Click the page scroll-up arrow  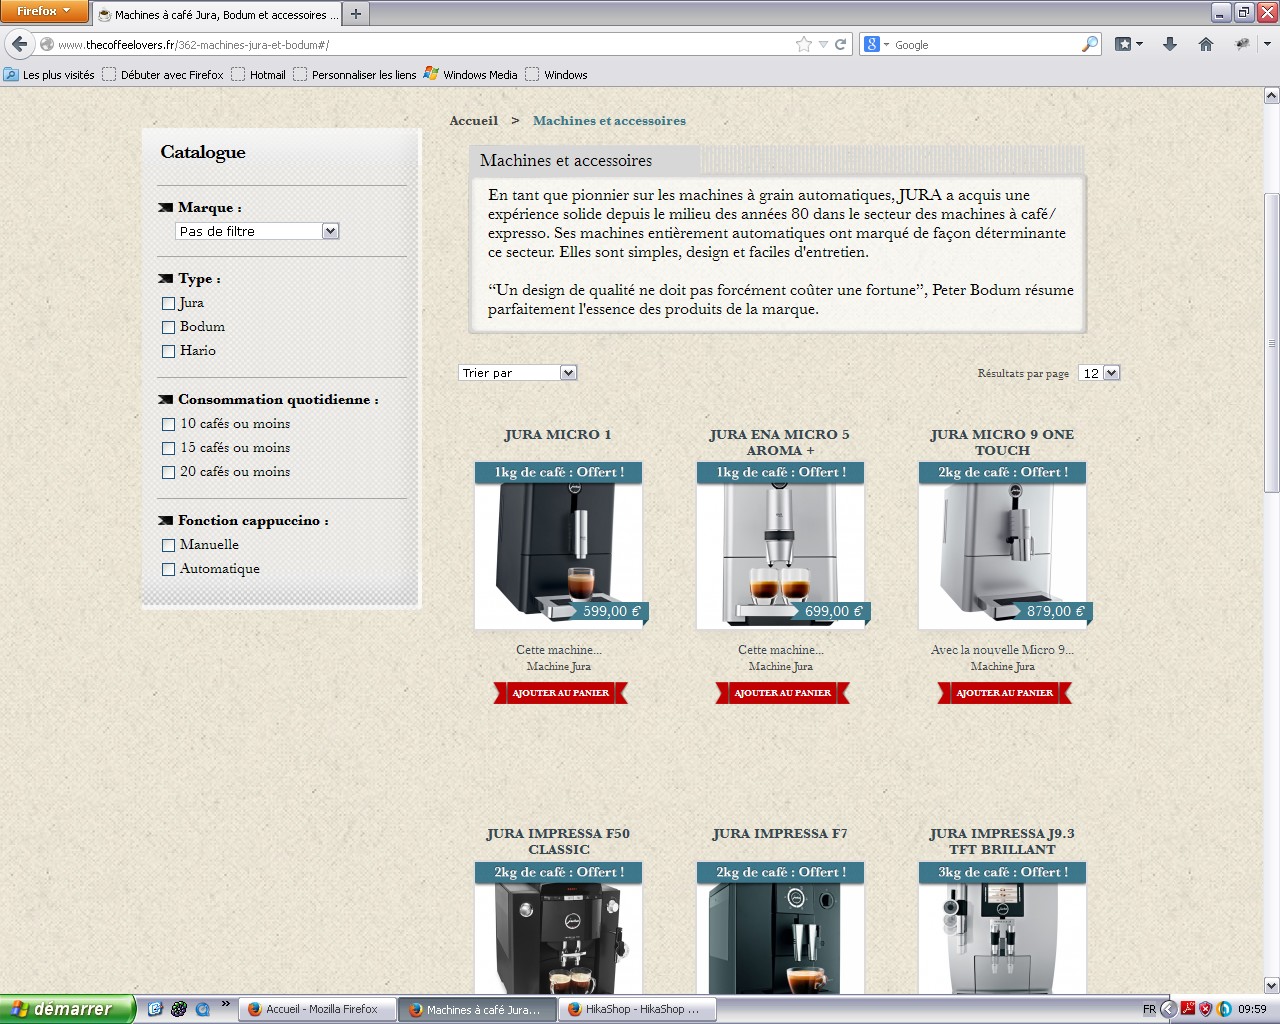1271,96
